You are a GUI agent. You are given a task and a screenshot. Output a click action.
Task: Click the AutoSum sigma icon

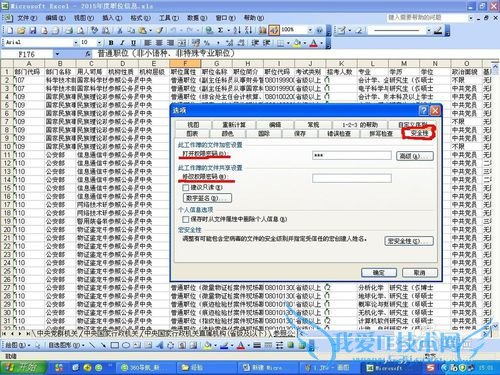(x=221, y=31)
